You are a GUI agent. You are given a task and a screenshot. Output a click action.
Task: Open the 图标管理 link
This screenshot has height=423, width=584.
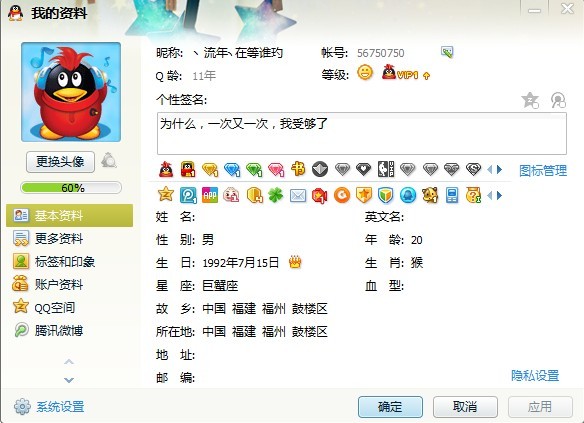(543, 171)
